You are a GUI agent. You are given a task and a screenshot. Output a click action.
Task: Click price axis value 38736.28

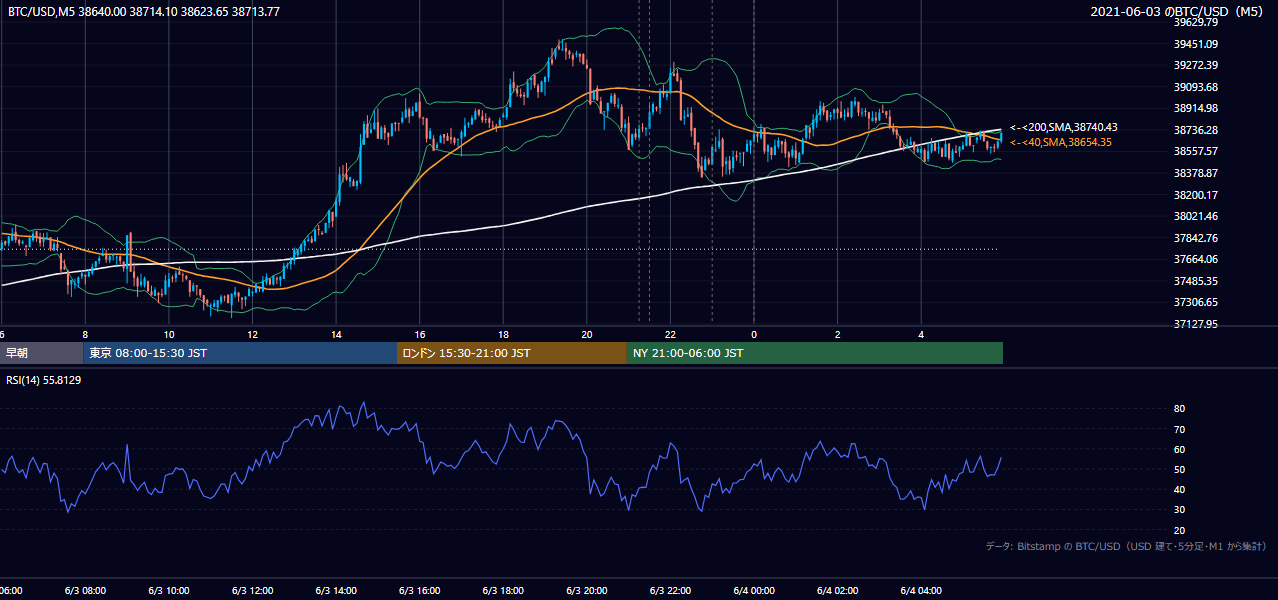(1195, 130)
